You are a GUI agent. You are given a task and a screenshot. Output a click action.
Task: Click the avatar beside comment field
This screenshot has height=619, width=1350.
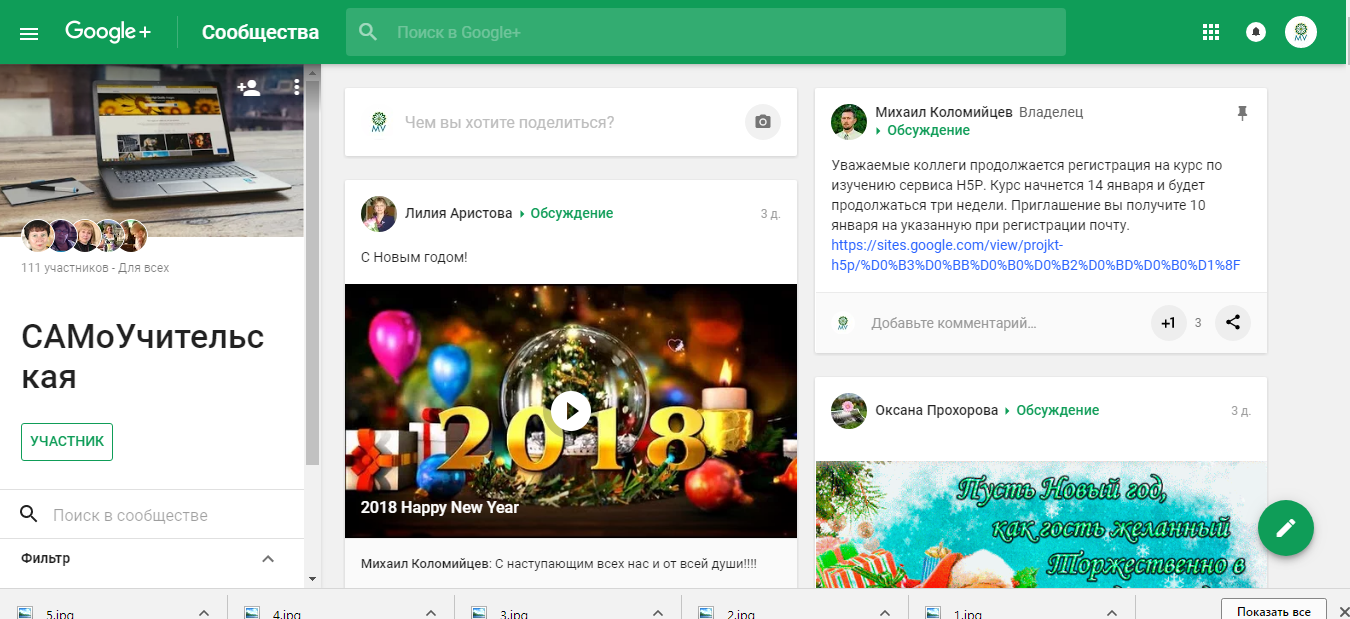pyautogui.click(x=843, y=323)
